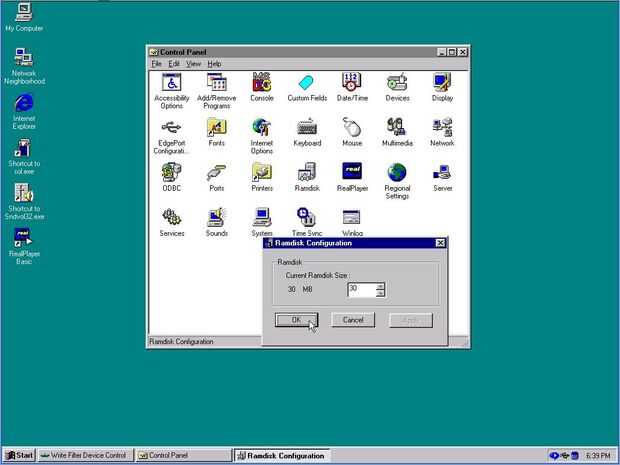Select the Ports icon
620x465 pixels.
[x=217, y=177]
